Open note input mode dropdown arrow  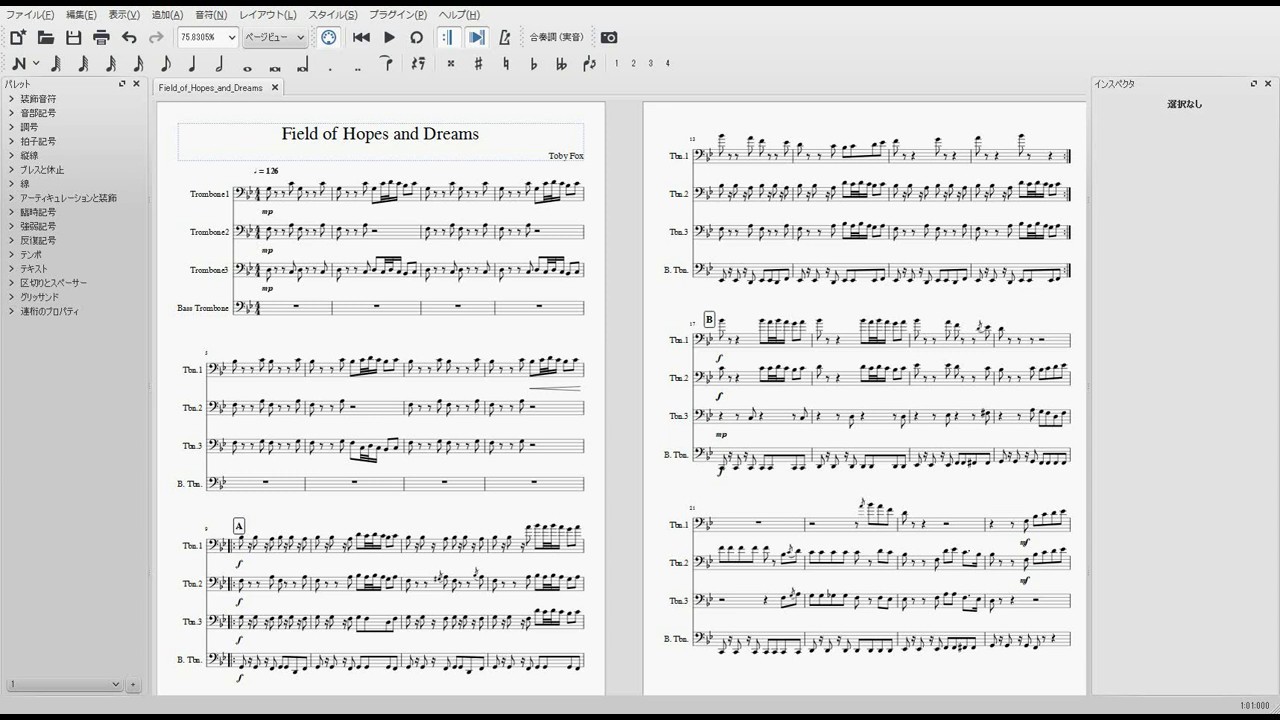37,64
